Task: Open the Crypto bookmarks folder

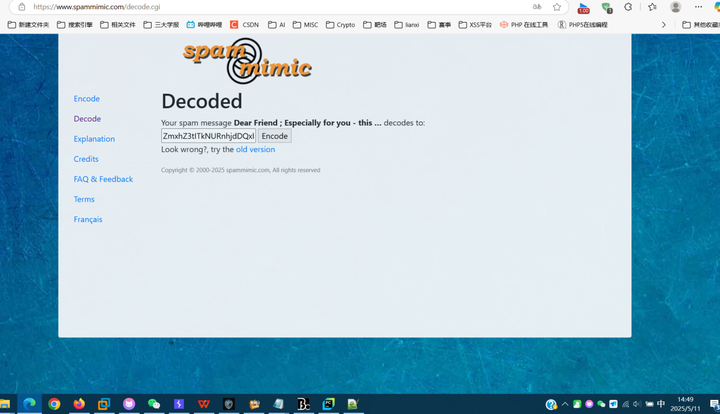Action: [x=340, y=25]
